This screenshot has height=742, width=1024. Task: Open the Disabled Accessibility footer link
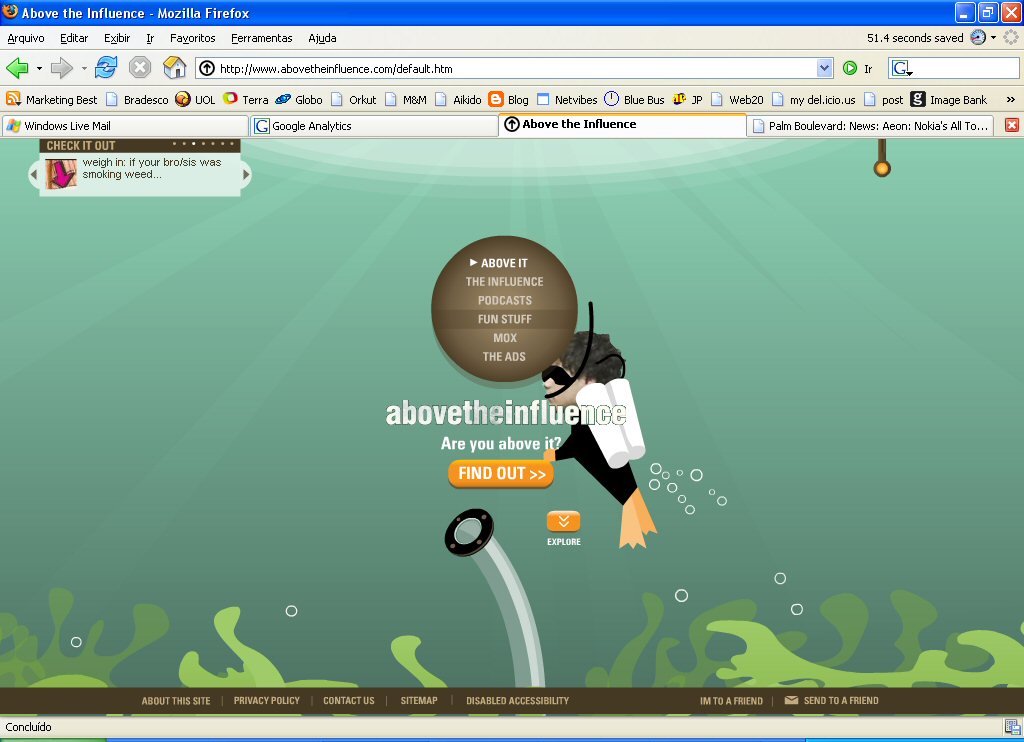(x=517, y=701)
